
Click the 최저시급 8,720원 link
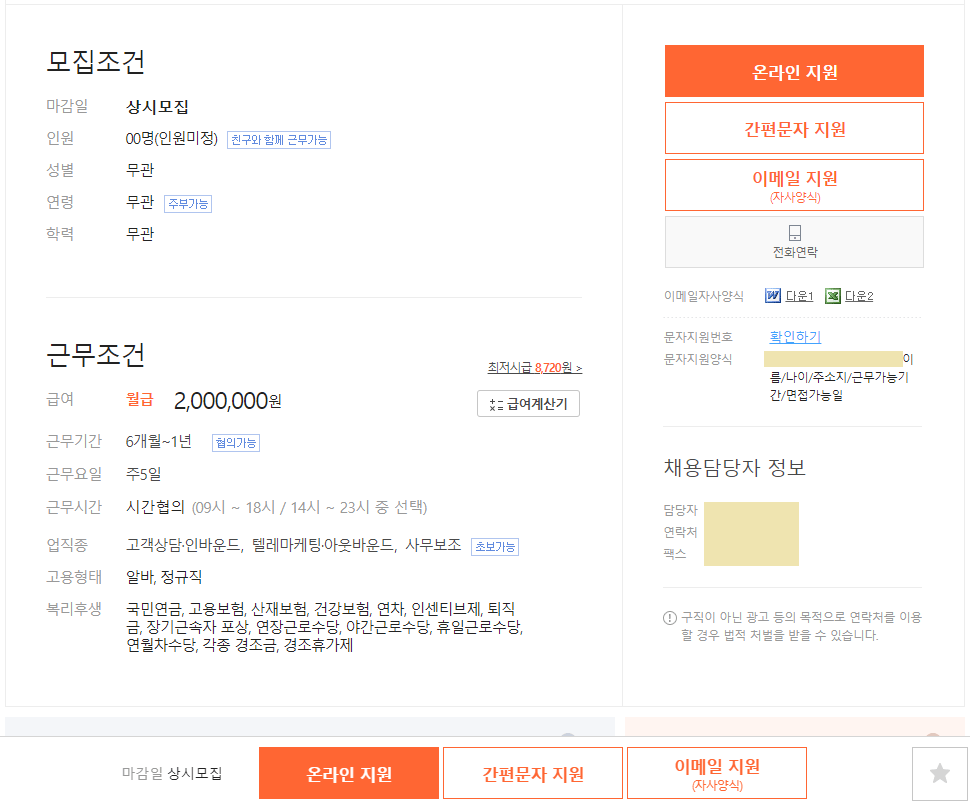click(537, 366)
